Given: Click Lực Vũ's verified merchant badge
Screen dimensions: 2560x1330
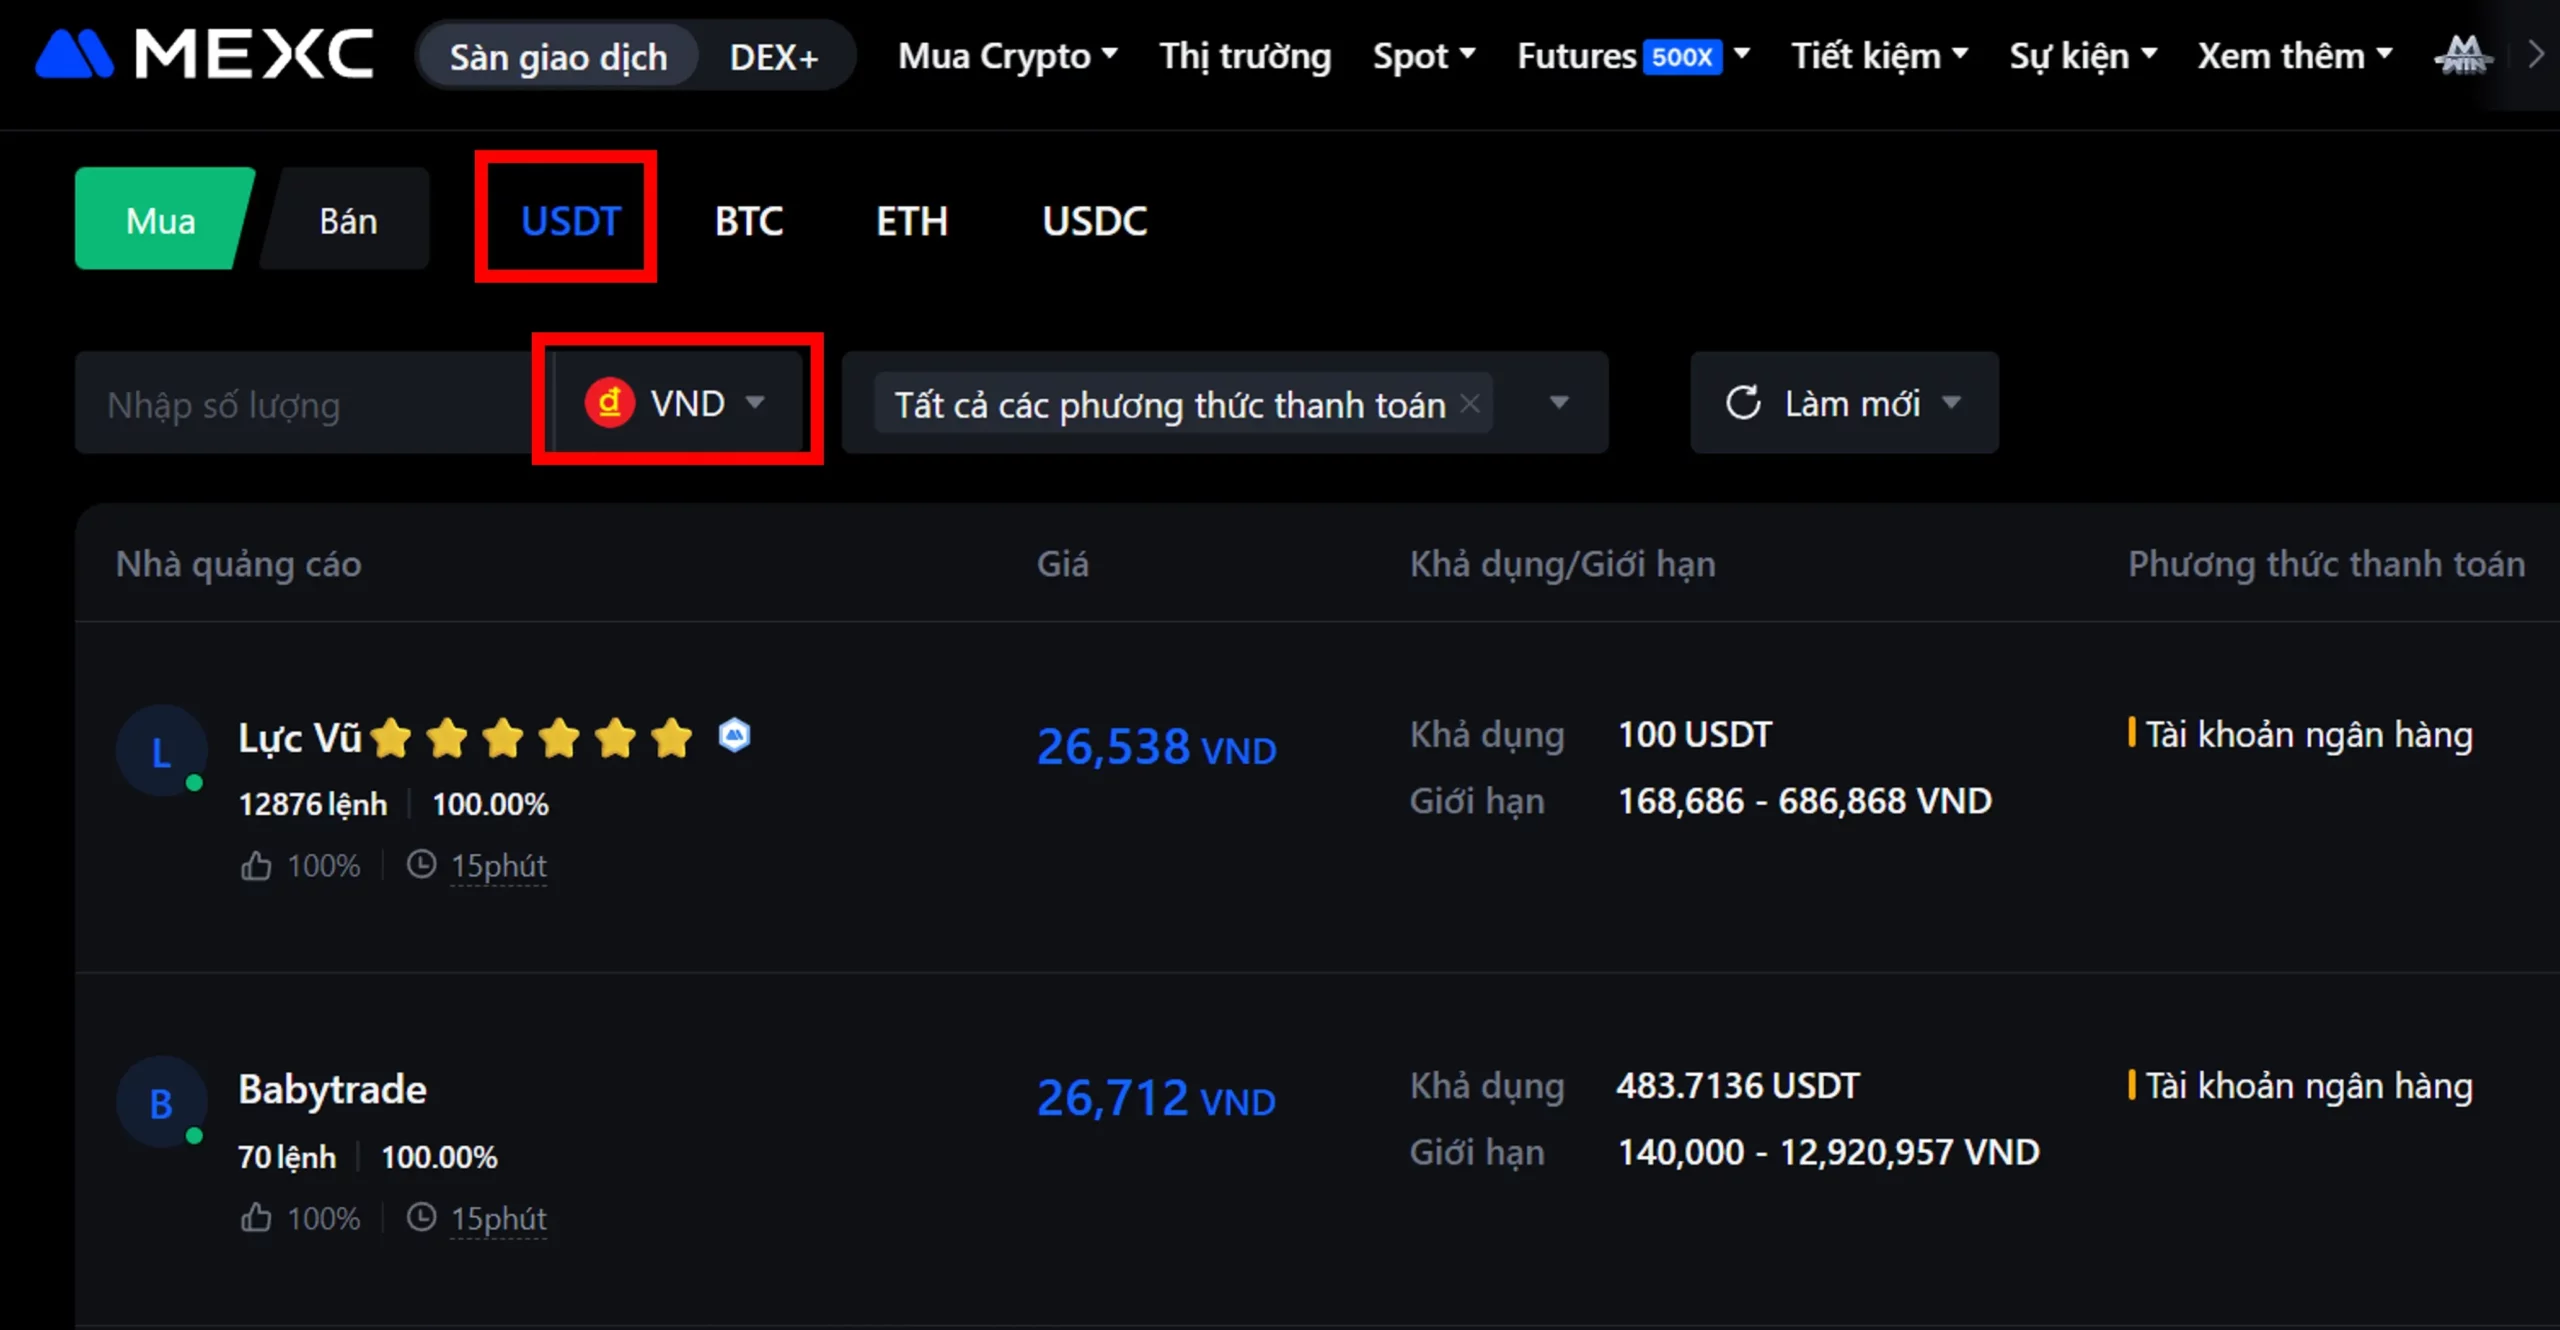Looking at the screenshot, I should pos(735,736).
